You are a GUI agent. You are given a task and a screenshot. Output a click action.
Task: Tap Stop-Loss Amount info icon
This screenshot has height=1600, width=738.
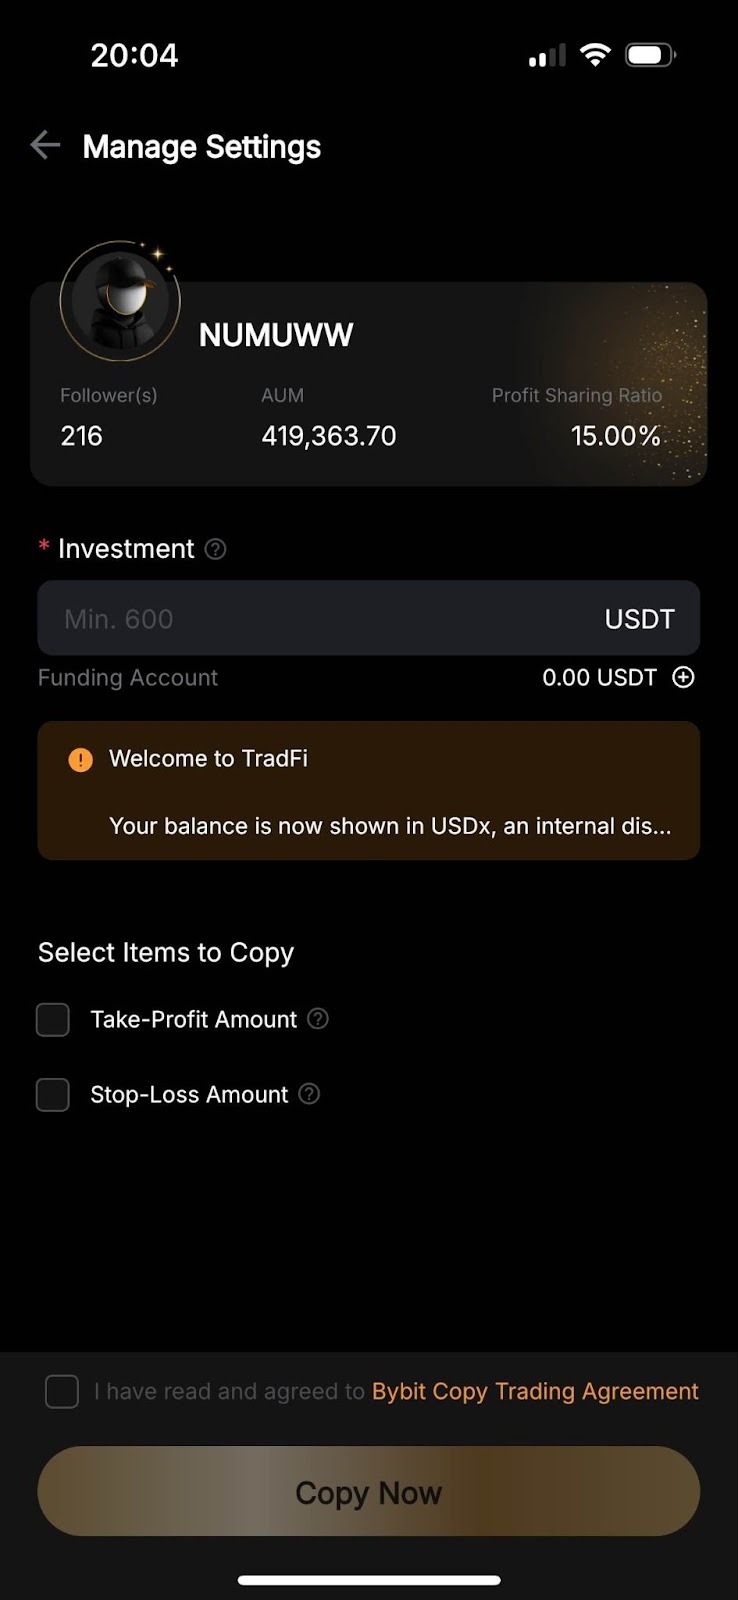click(x=310, y=1094)
